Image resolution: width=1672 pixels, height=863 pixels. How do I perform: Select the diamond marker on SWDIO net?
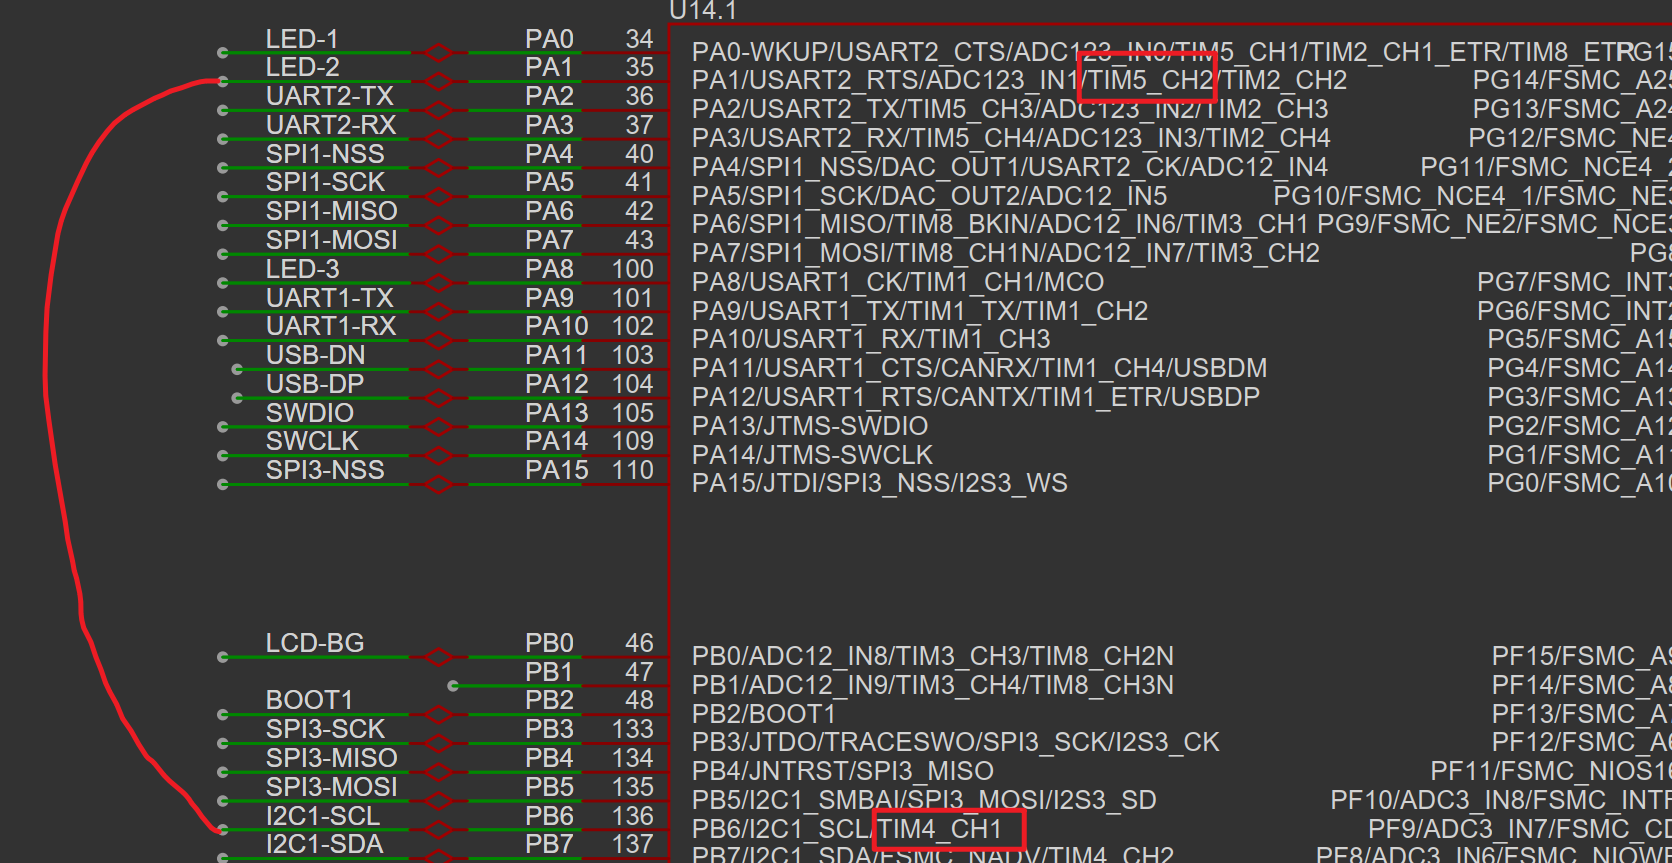pyautogui.click(x=438, y=427)
